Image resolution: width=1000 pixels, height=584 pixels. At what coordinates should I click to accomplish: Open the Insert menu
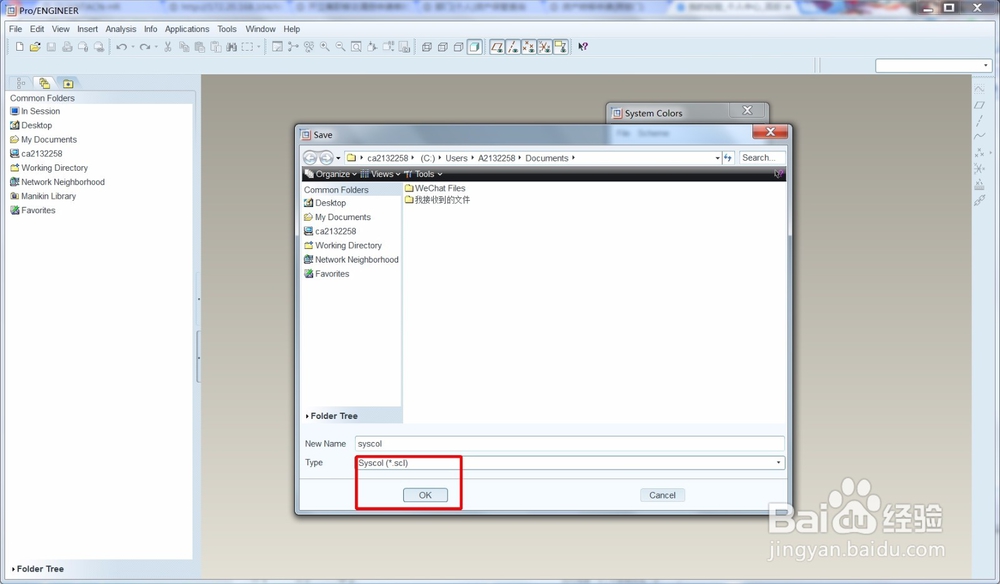click(x=87, y=29)
